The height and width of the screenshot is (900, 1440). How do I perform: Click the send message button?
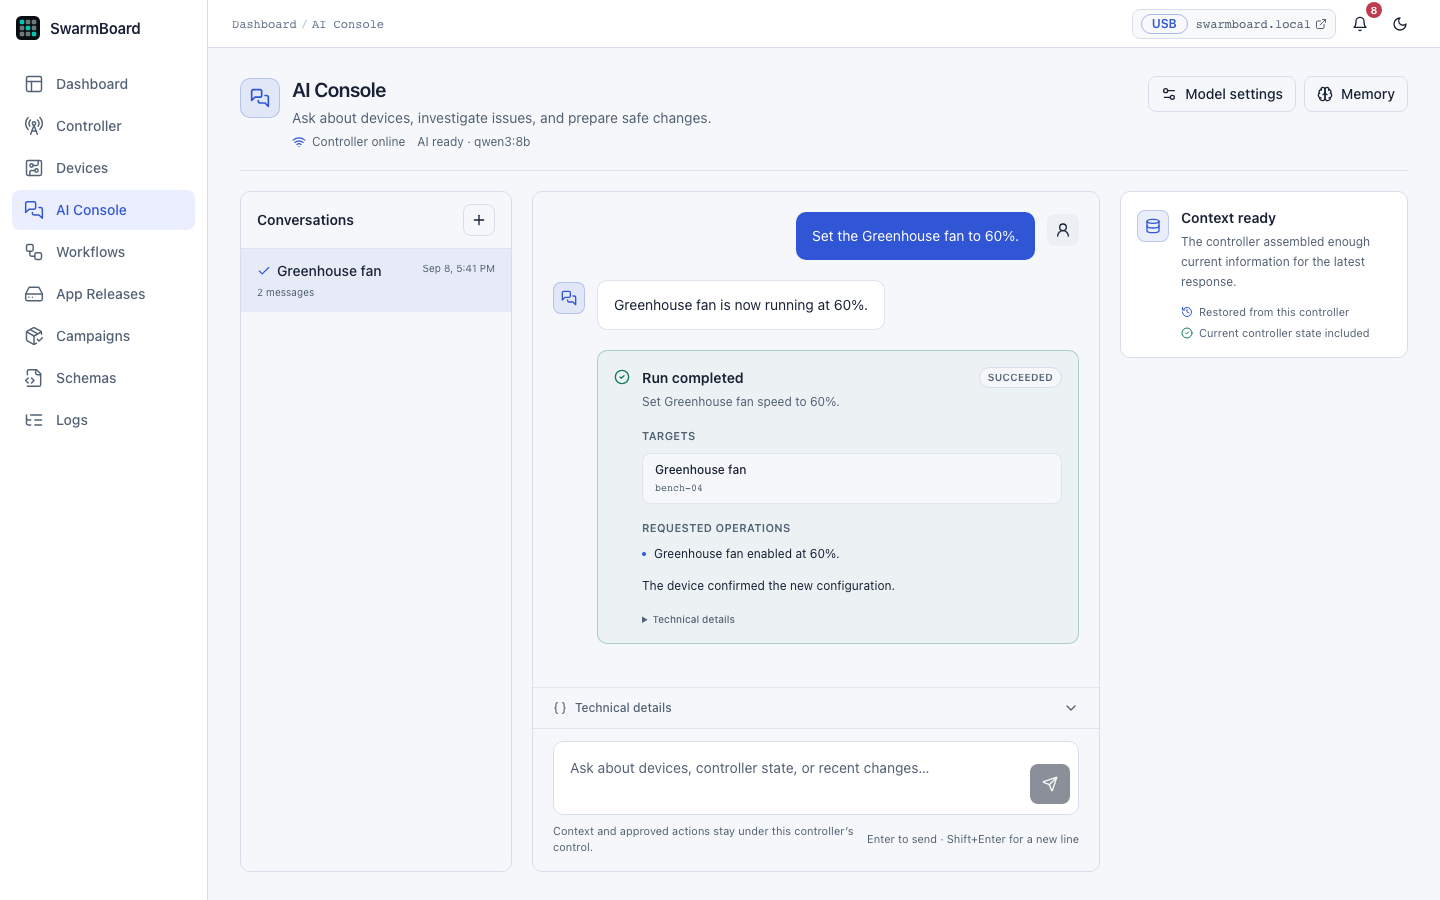(1050, 784)
